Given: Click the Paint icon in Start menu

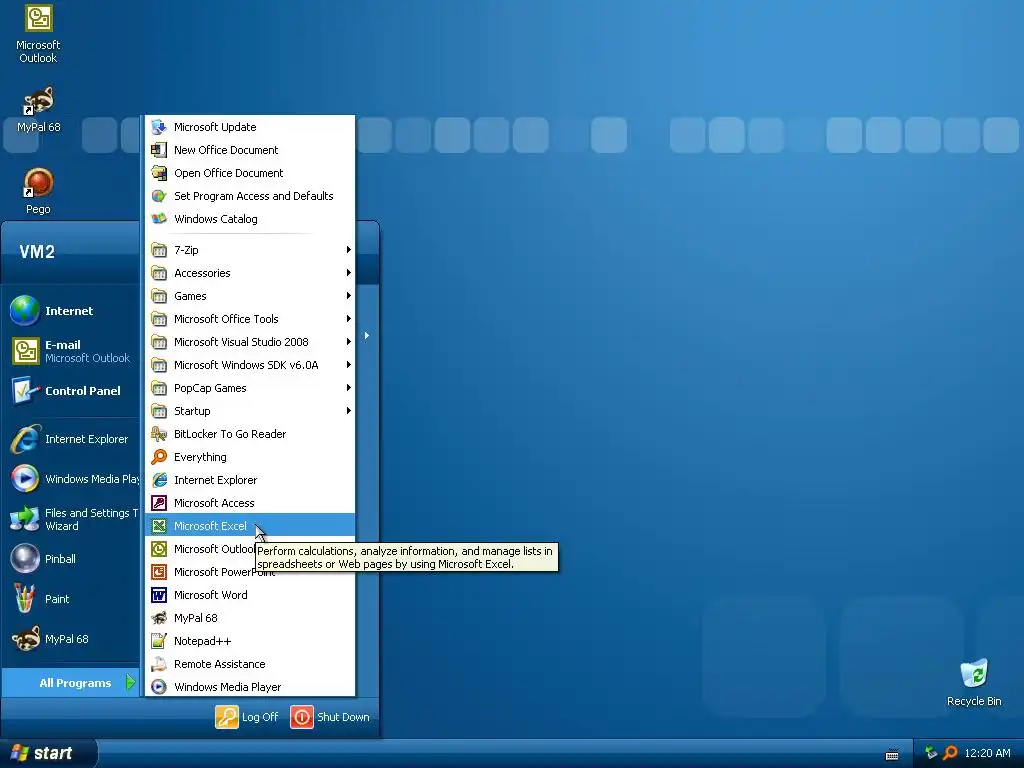Looking at the screenshot, I should pyautogui.click(x=25, y=599).
